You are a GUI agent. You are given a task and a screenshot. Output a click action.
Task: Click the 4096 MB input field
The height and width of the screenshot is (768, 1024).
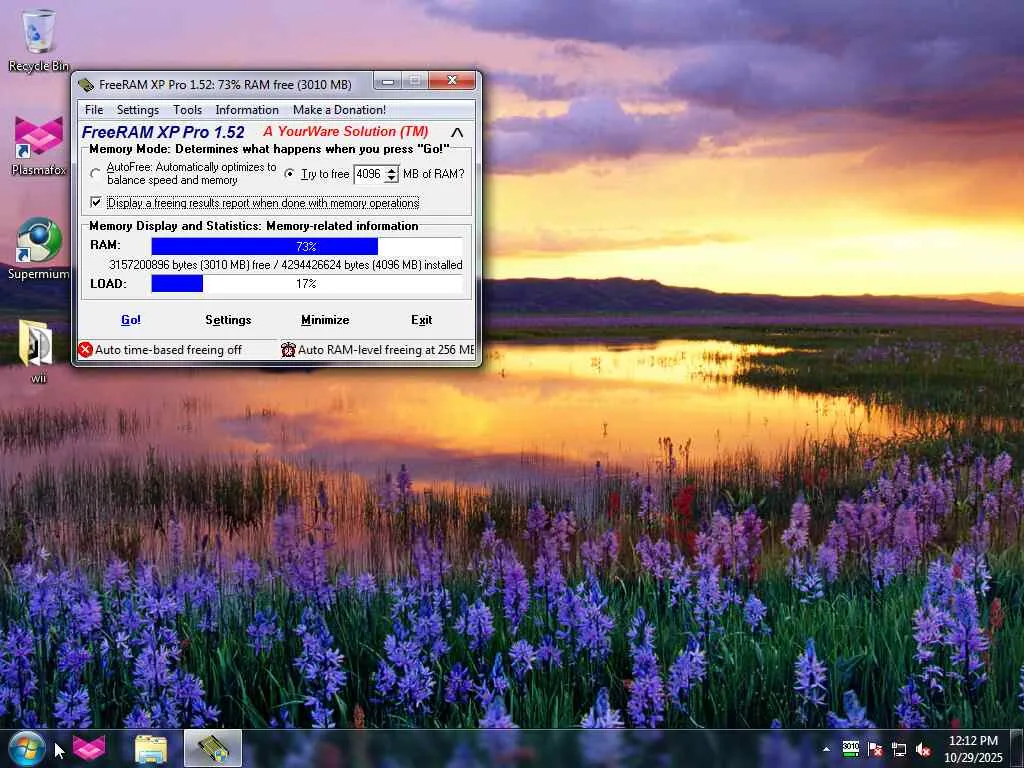click(369, 174)
